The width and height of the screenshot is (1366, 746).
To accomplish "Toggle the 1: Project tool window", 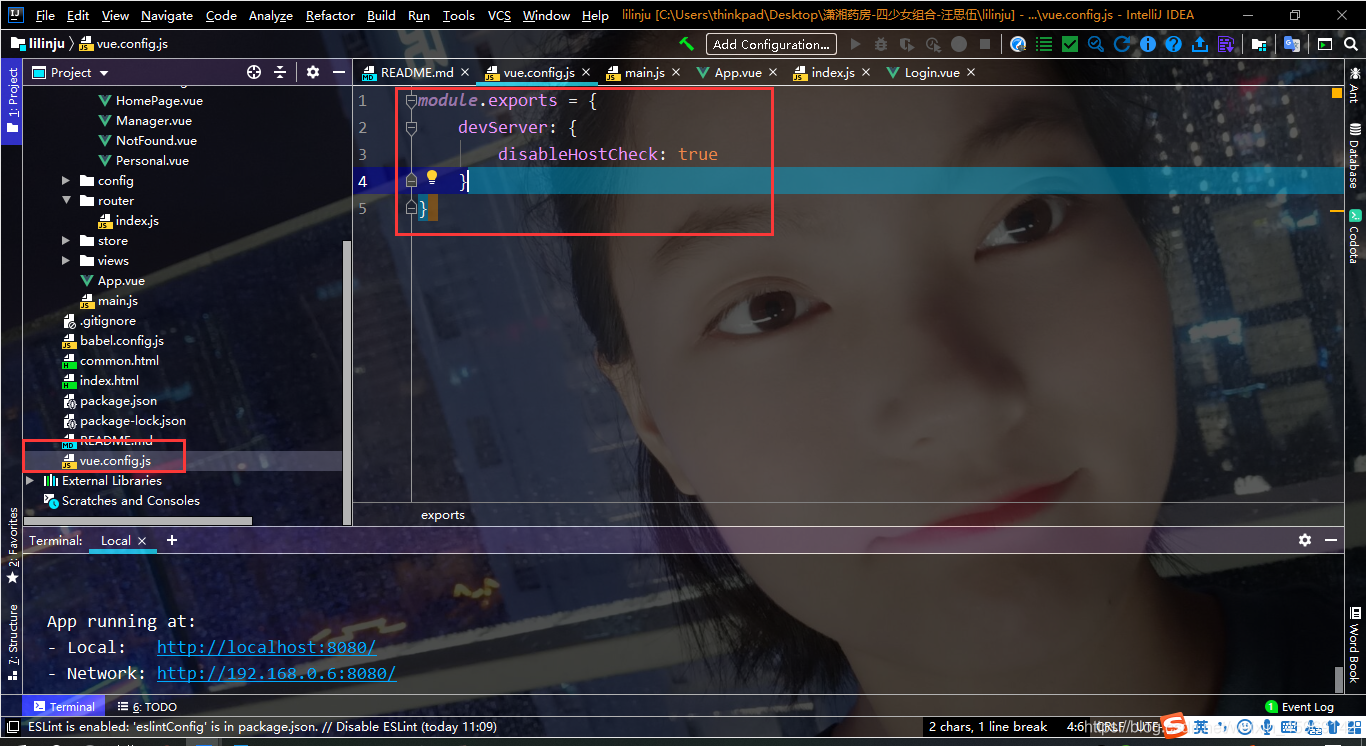I will pos(12,103).
